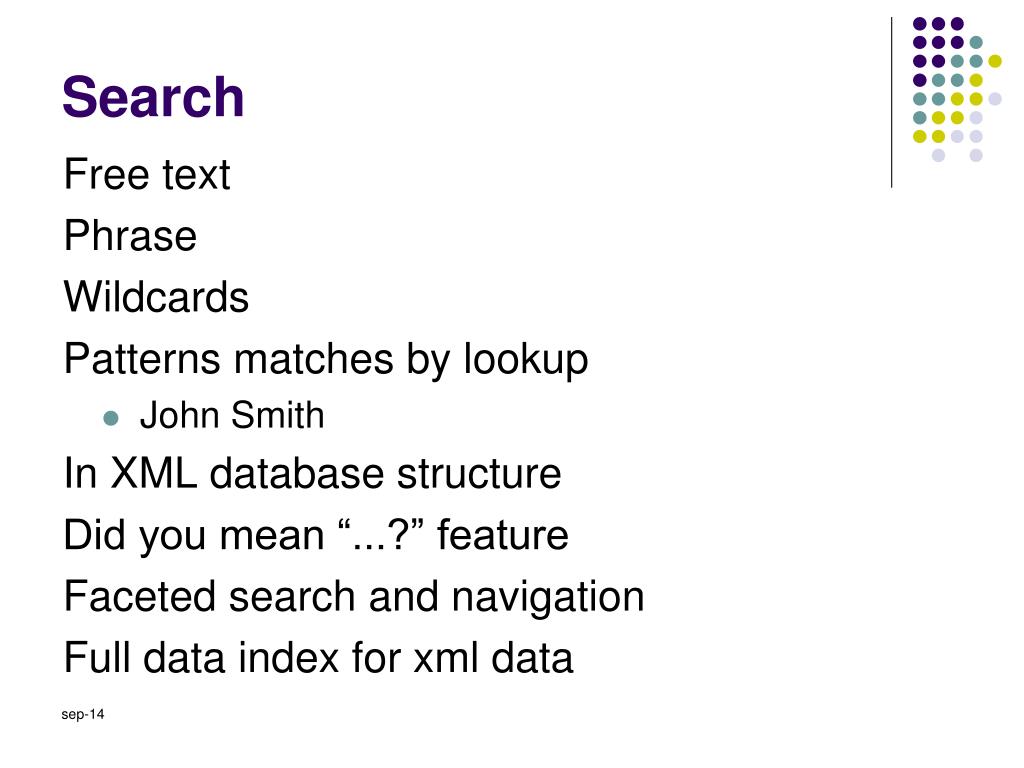Click the bottom-right lavender dot in grid
This screenshot has width=1024, height=768.
(976, 155)
